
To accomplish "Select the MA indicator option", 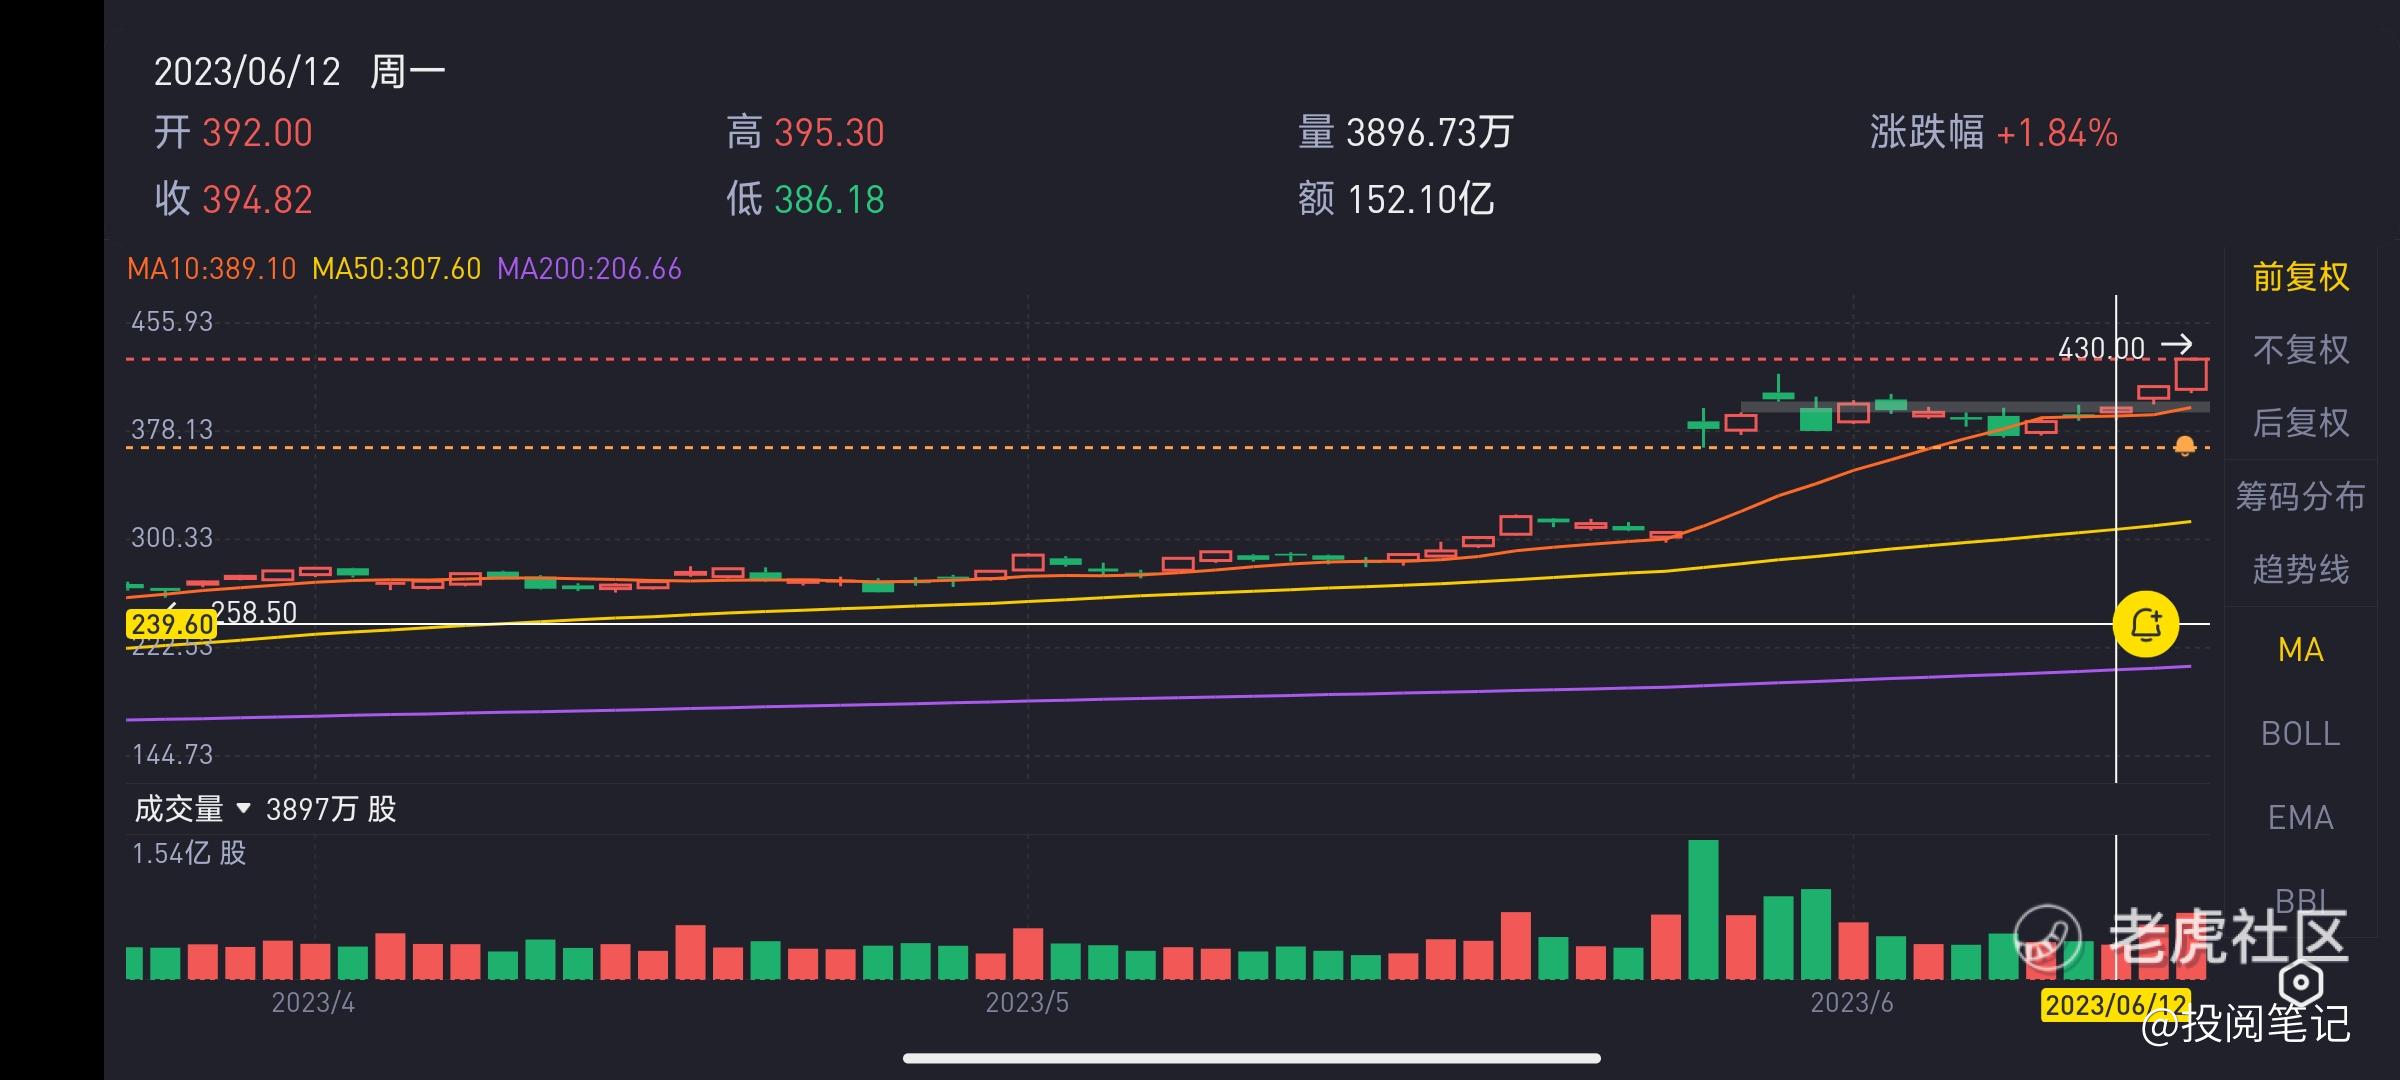I will tap(2299, 650).
